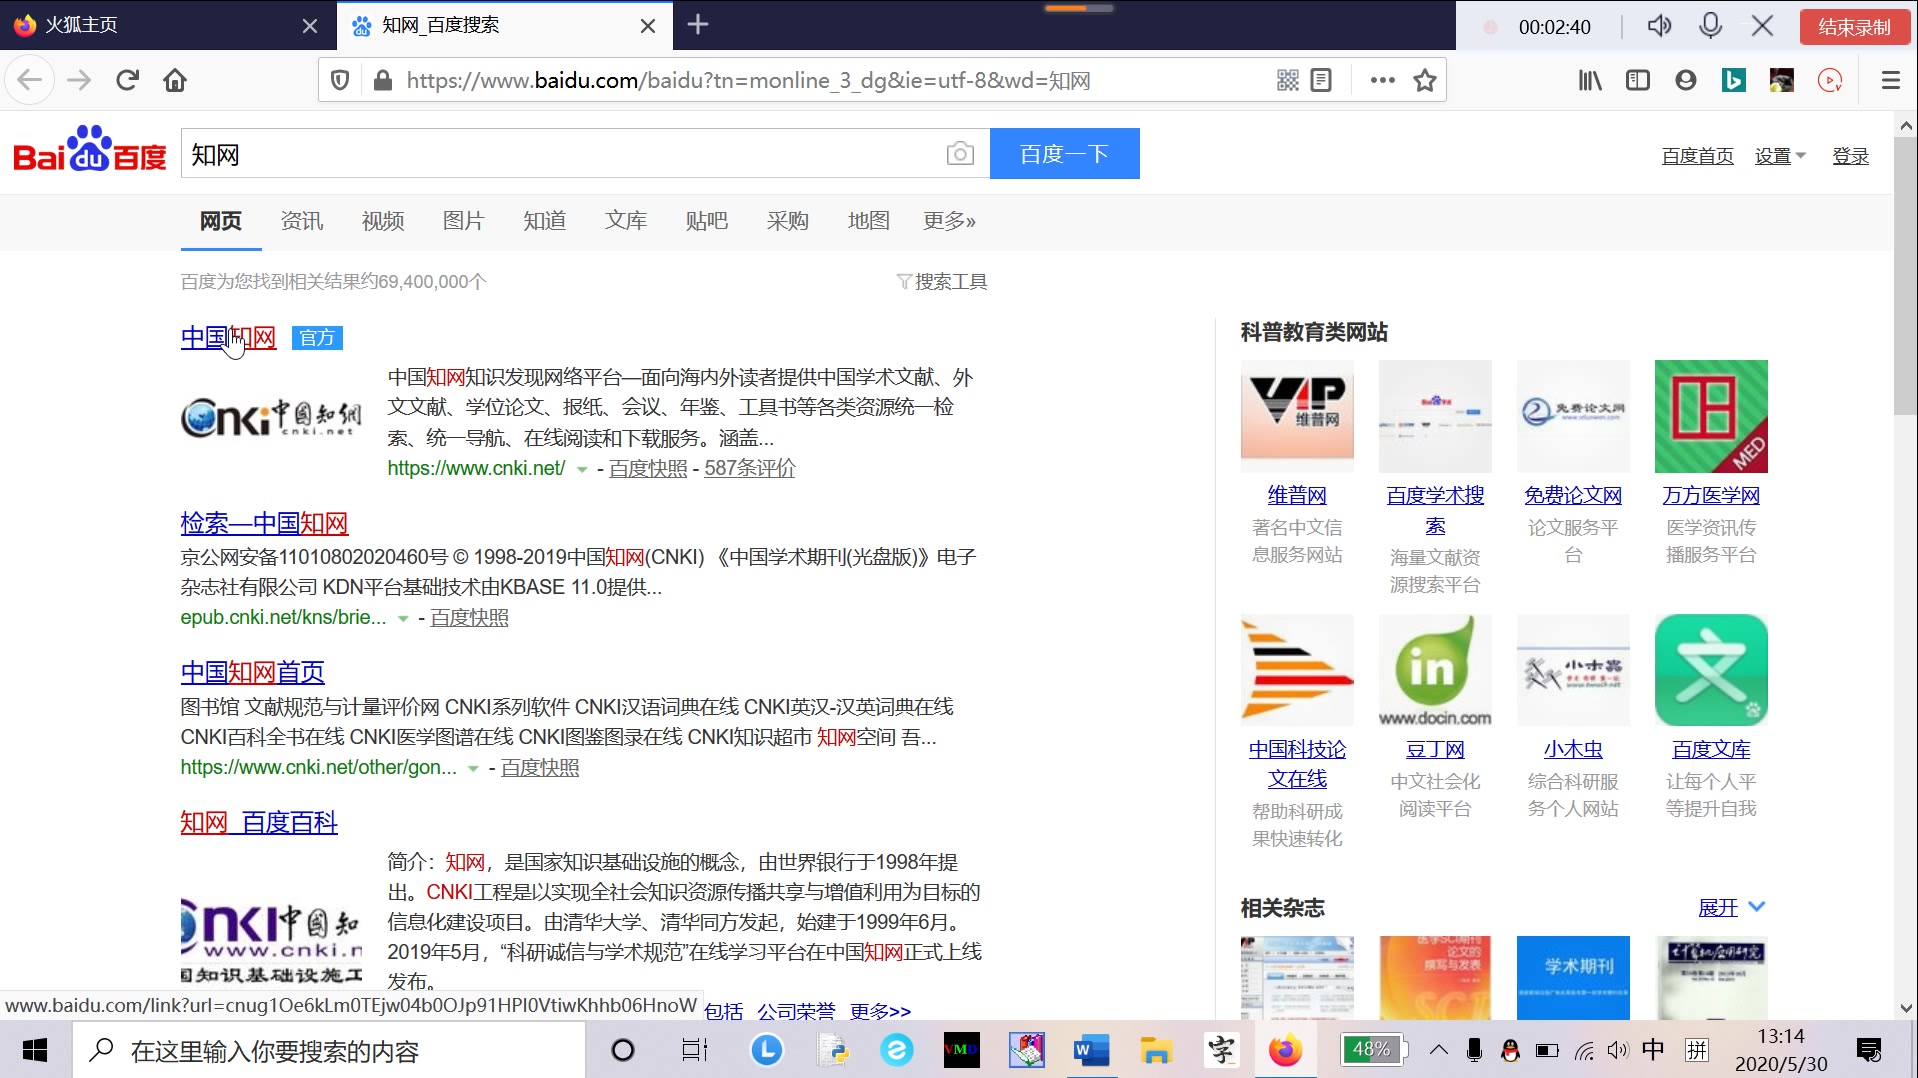Open the Firefox hamburger menu
Screen dimensions: 1918x1078
point(1890,80)
